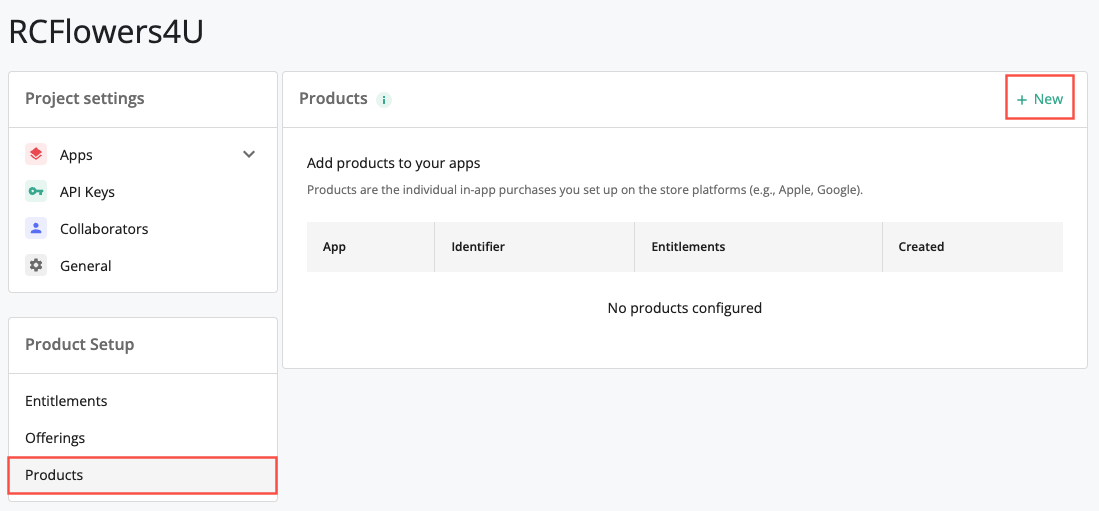
Task: Click the Created column header
Action: click(921, 247)
